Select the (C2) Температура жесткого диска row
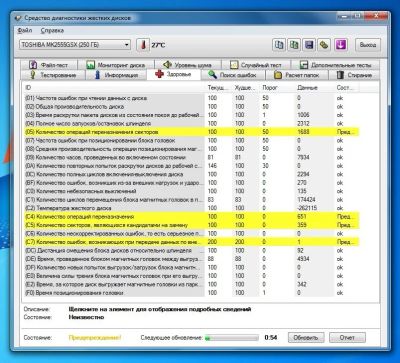The height and width of the screenshot is (363, 400). pyautogui.click(x=192, y=208)
